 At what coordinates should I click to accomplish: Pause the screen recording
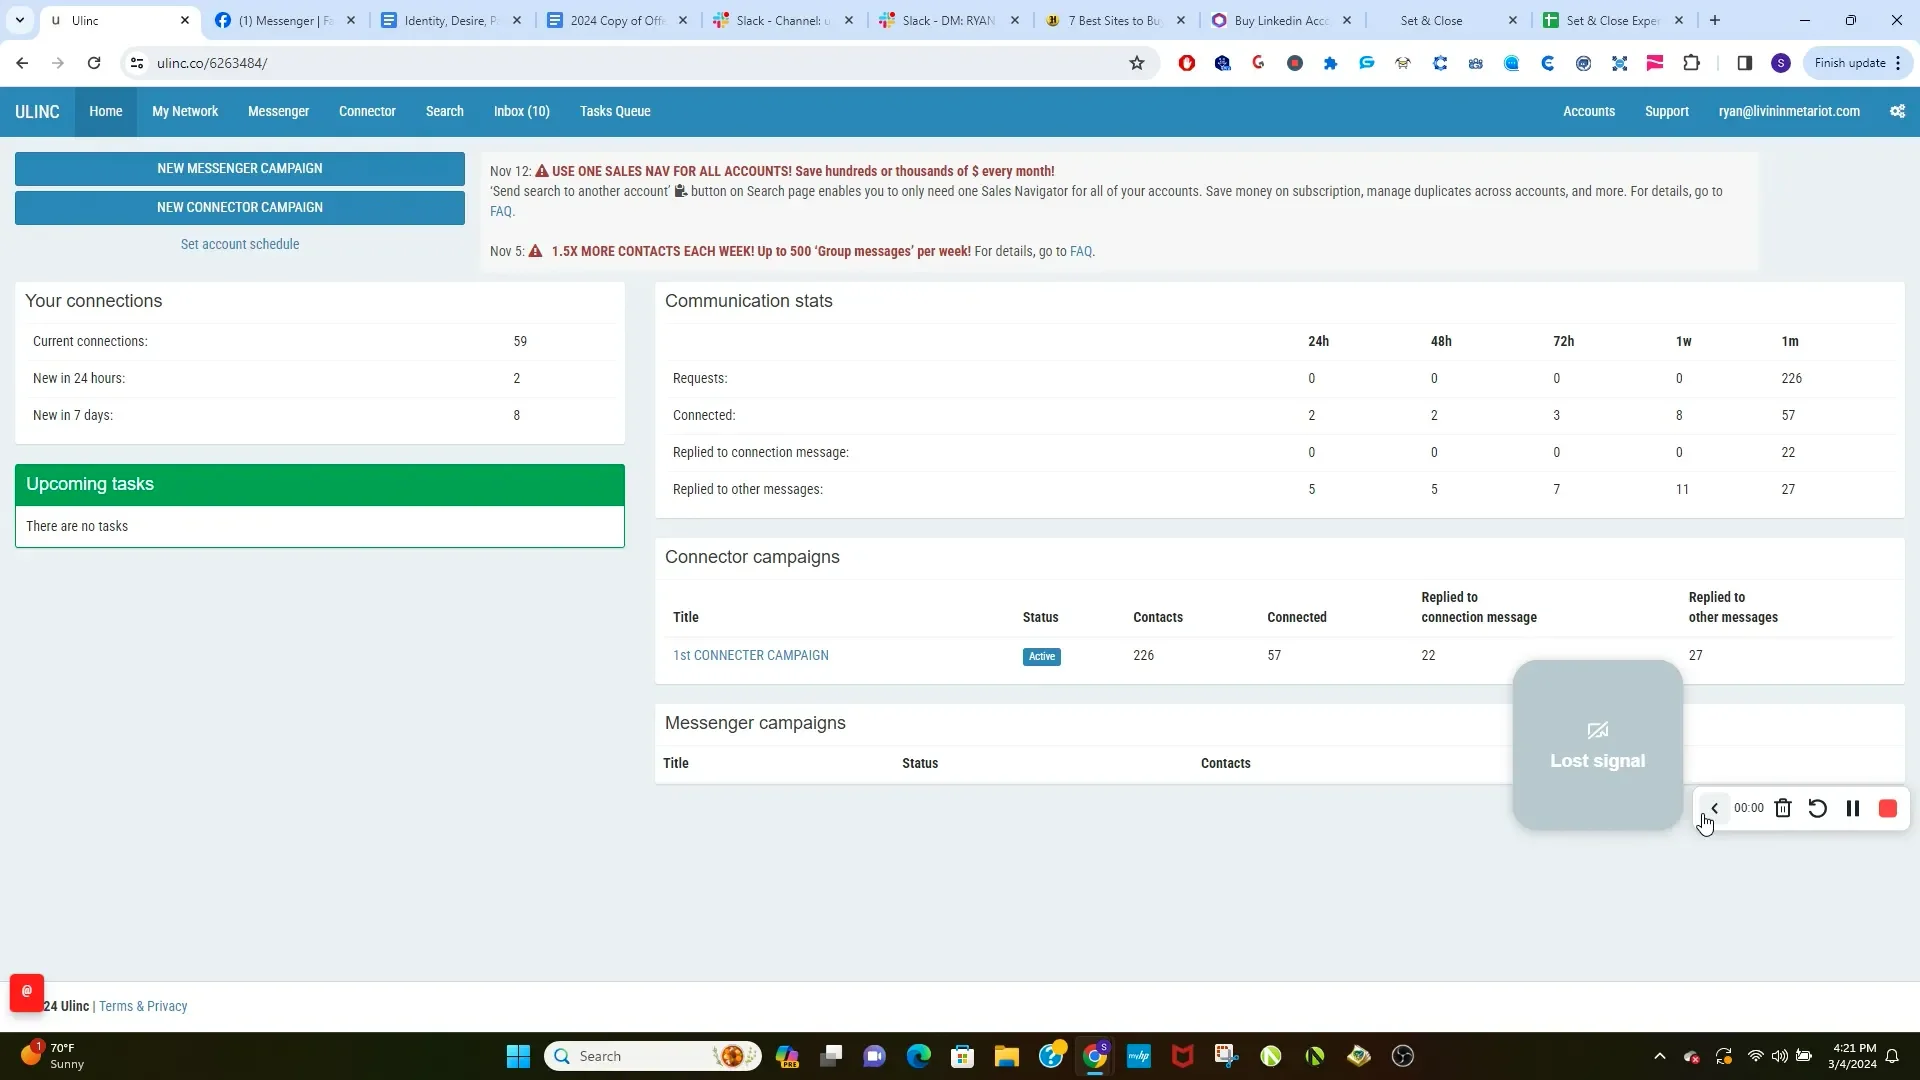(1852, 808)
